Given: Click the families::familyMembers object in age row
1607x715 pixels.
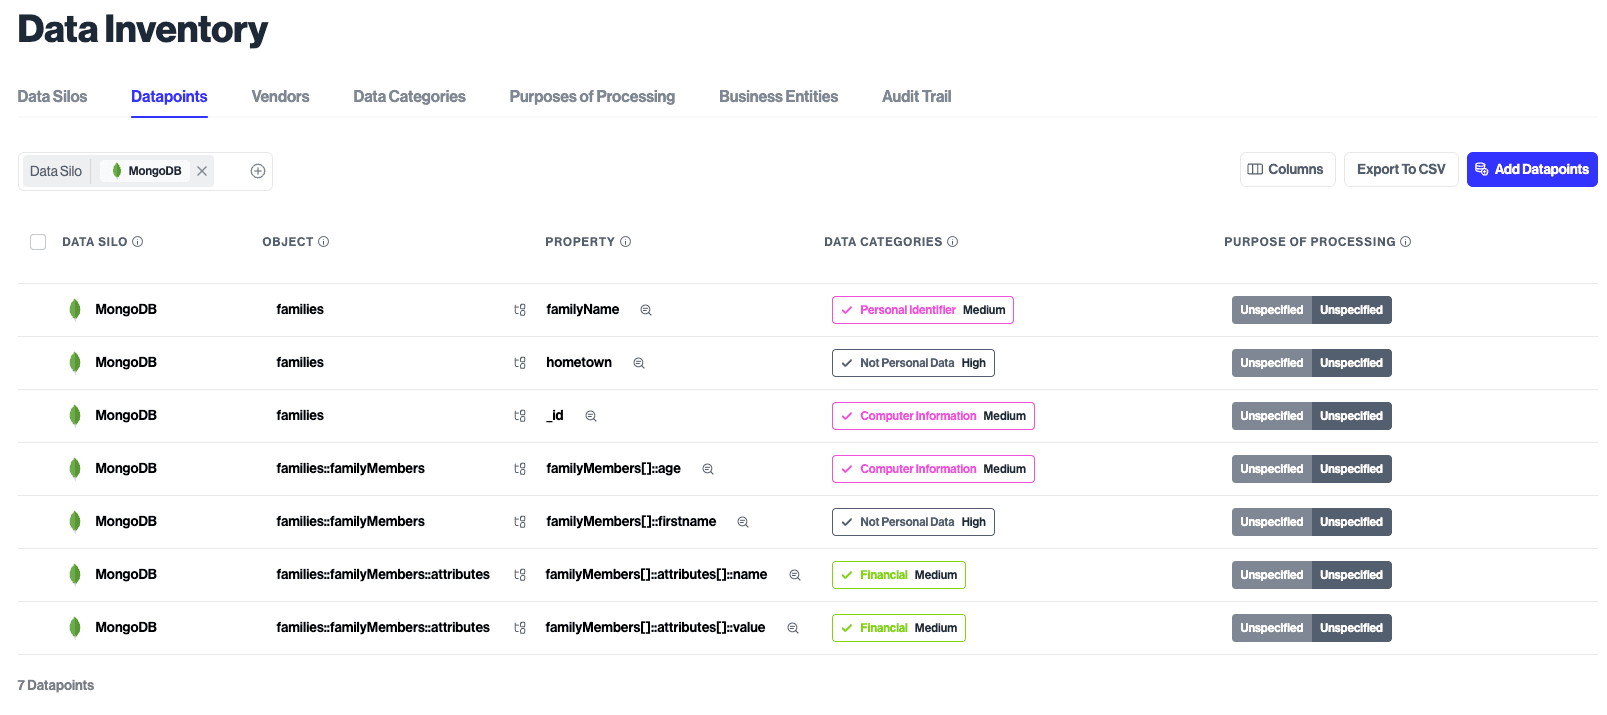Looking at the screenshot, I should tap(350, 469).
